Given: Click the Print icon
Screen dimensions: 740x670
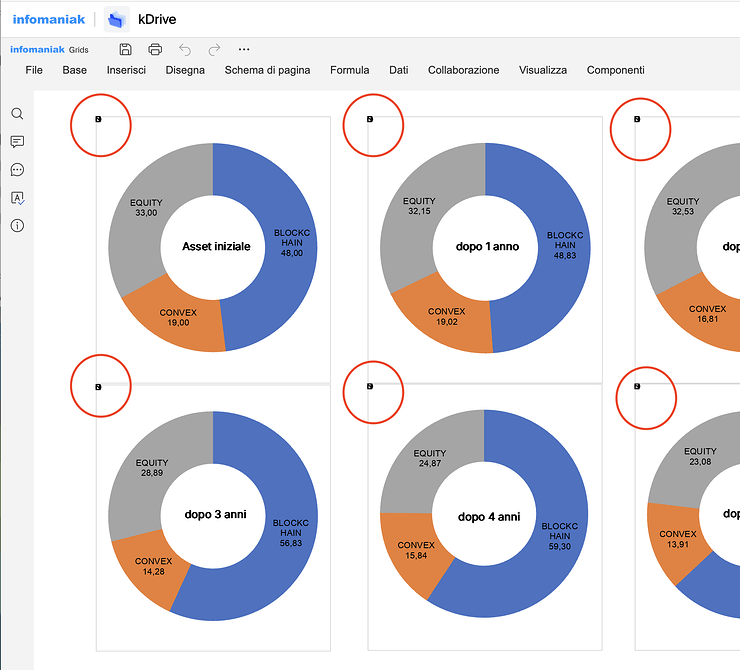Looking at the screenshot, I should tap(155, 49).
